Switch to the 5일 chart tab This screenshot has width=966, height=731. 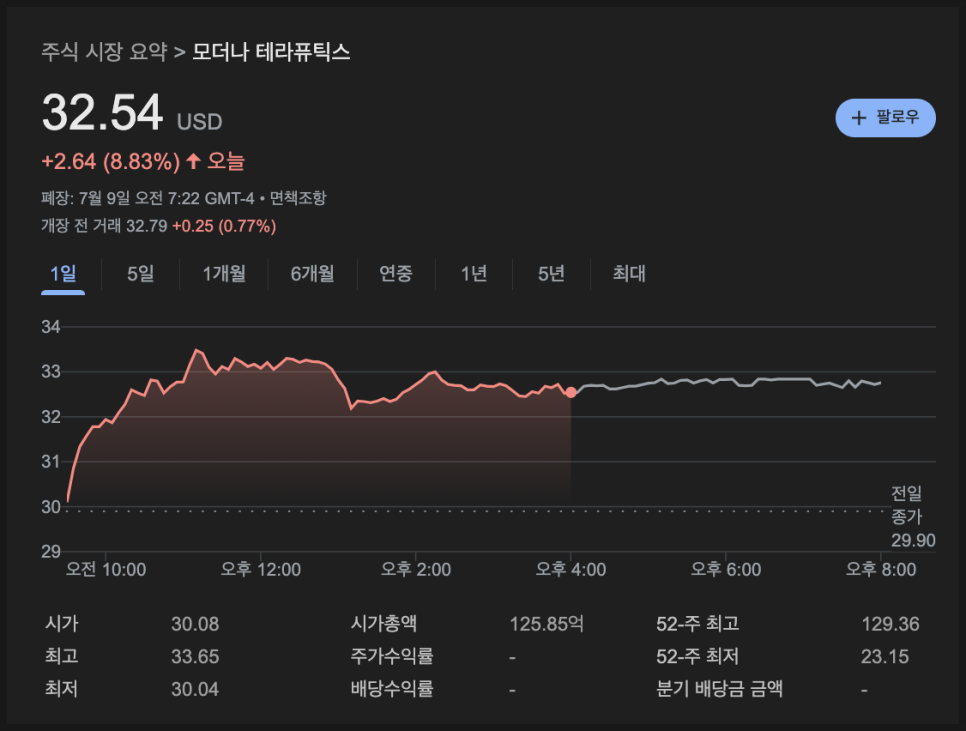point(140,273)
